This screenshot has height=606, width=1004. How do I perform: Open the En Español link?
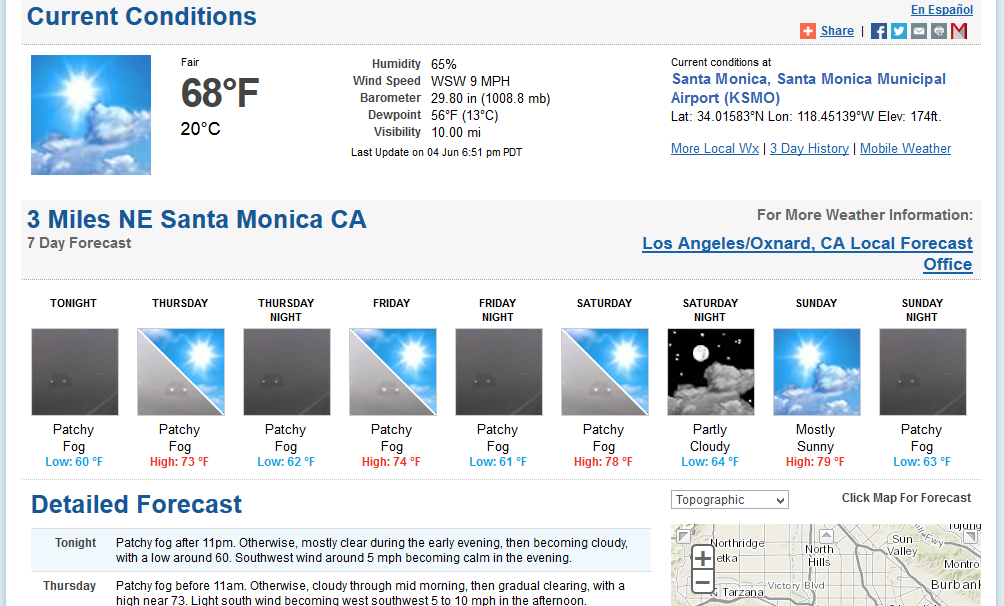(x=941, y=10)
